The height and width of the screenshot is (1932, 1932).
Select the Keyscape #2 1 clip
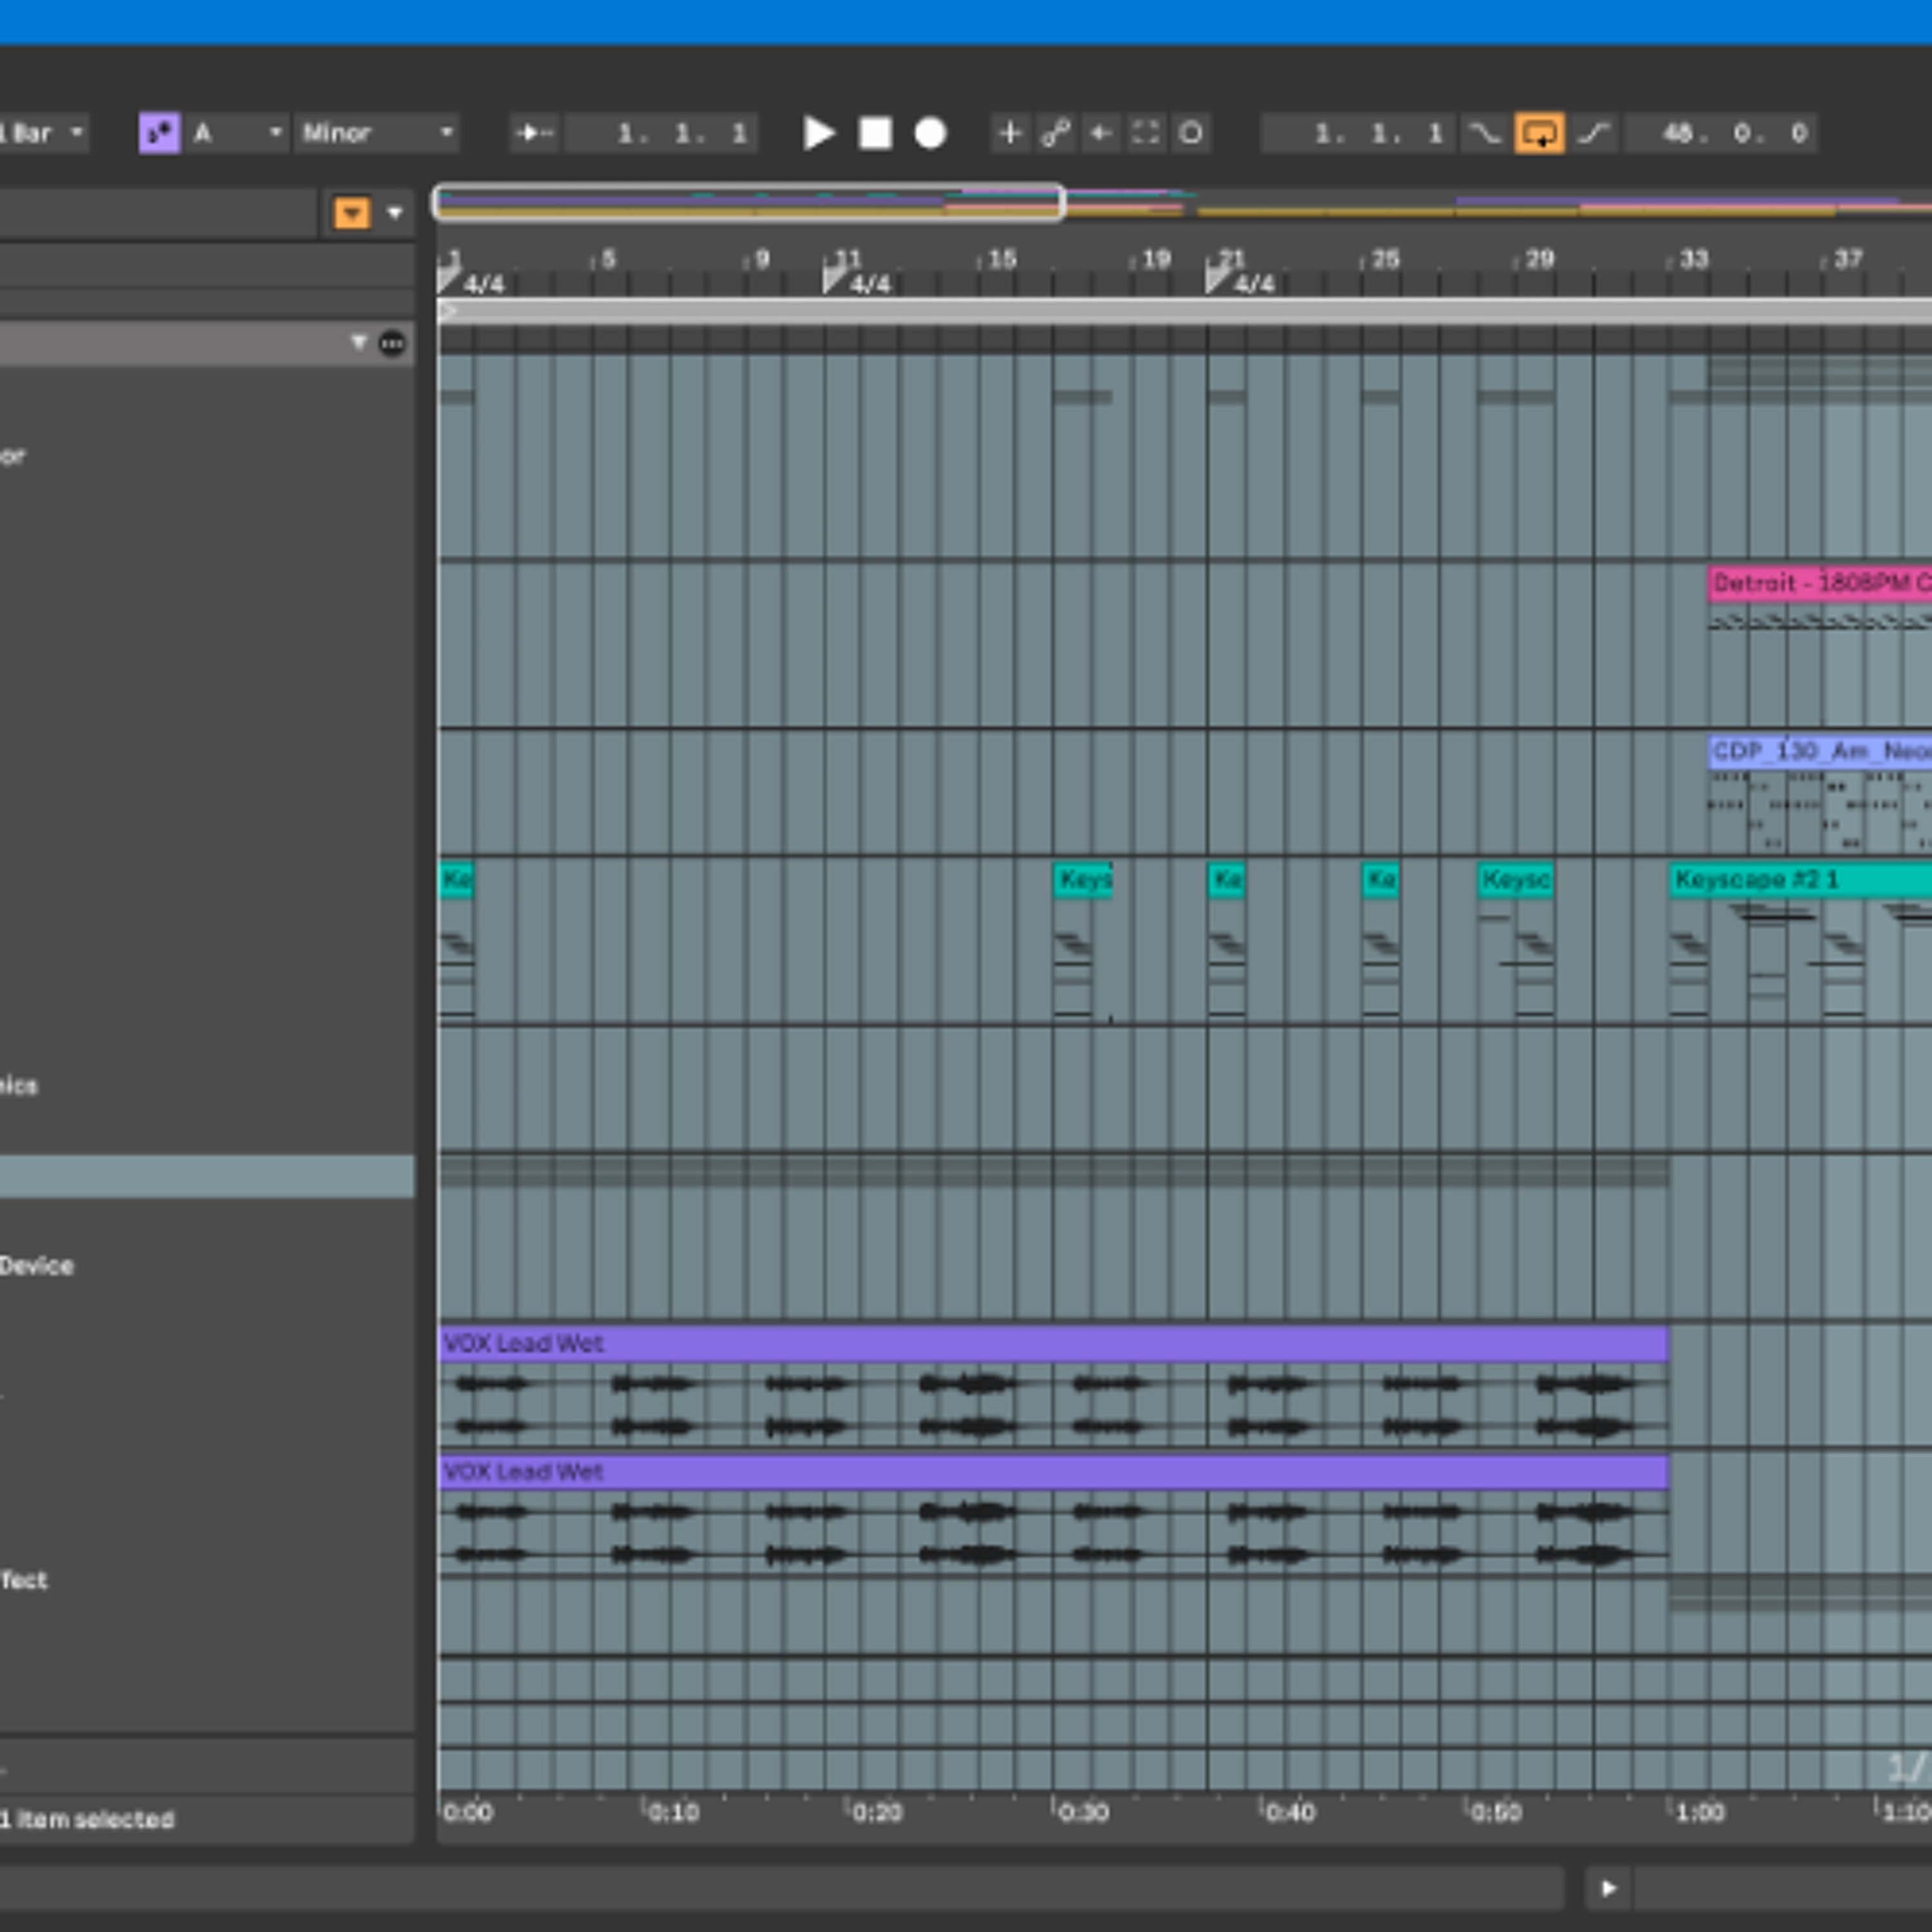pos(1800,880)
